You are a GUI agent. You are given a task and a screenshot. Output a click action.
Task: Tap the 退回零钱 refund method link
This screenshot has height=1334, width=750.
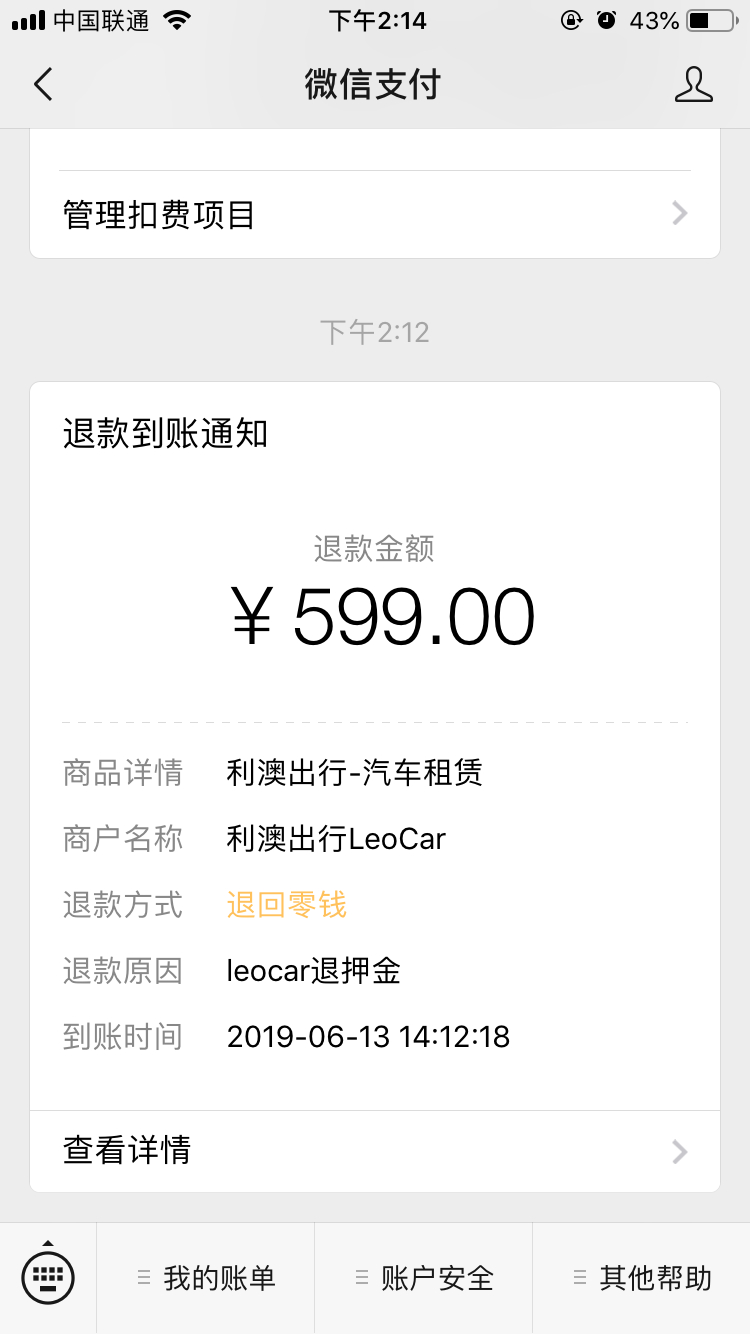pyautogui.click(x=287, y=905)
